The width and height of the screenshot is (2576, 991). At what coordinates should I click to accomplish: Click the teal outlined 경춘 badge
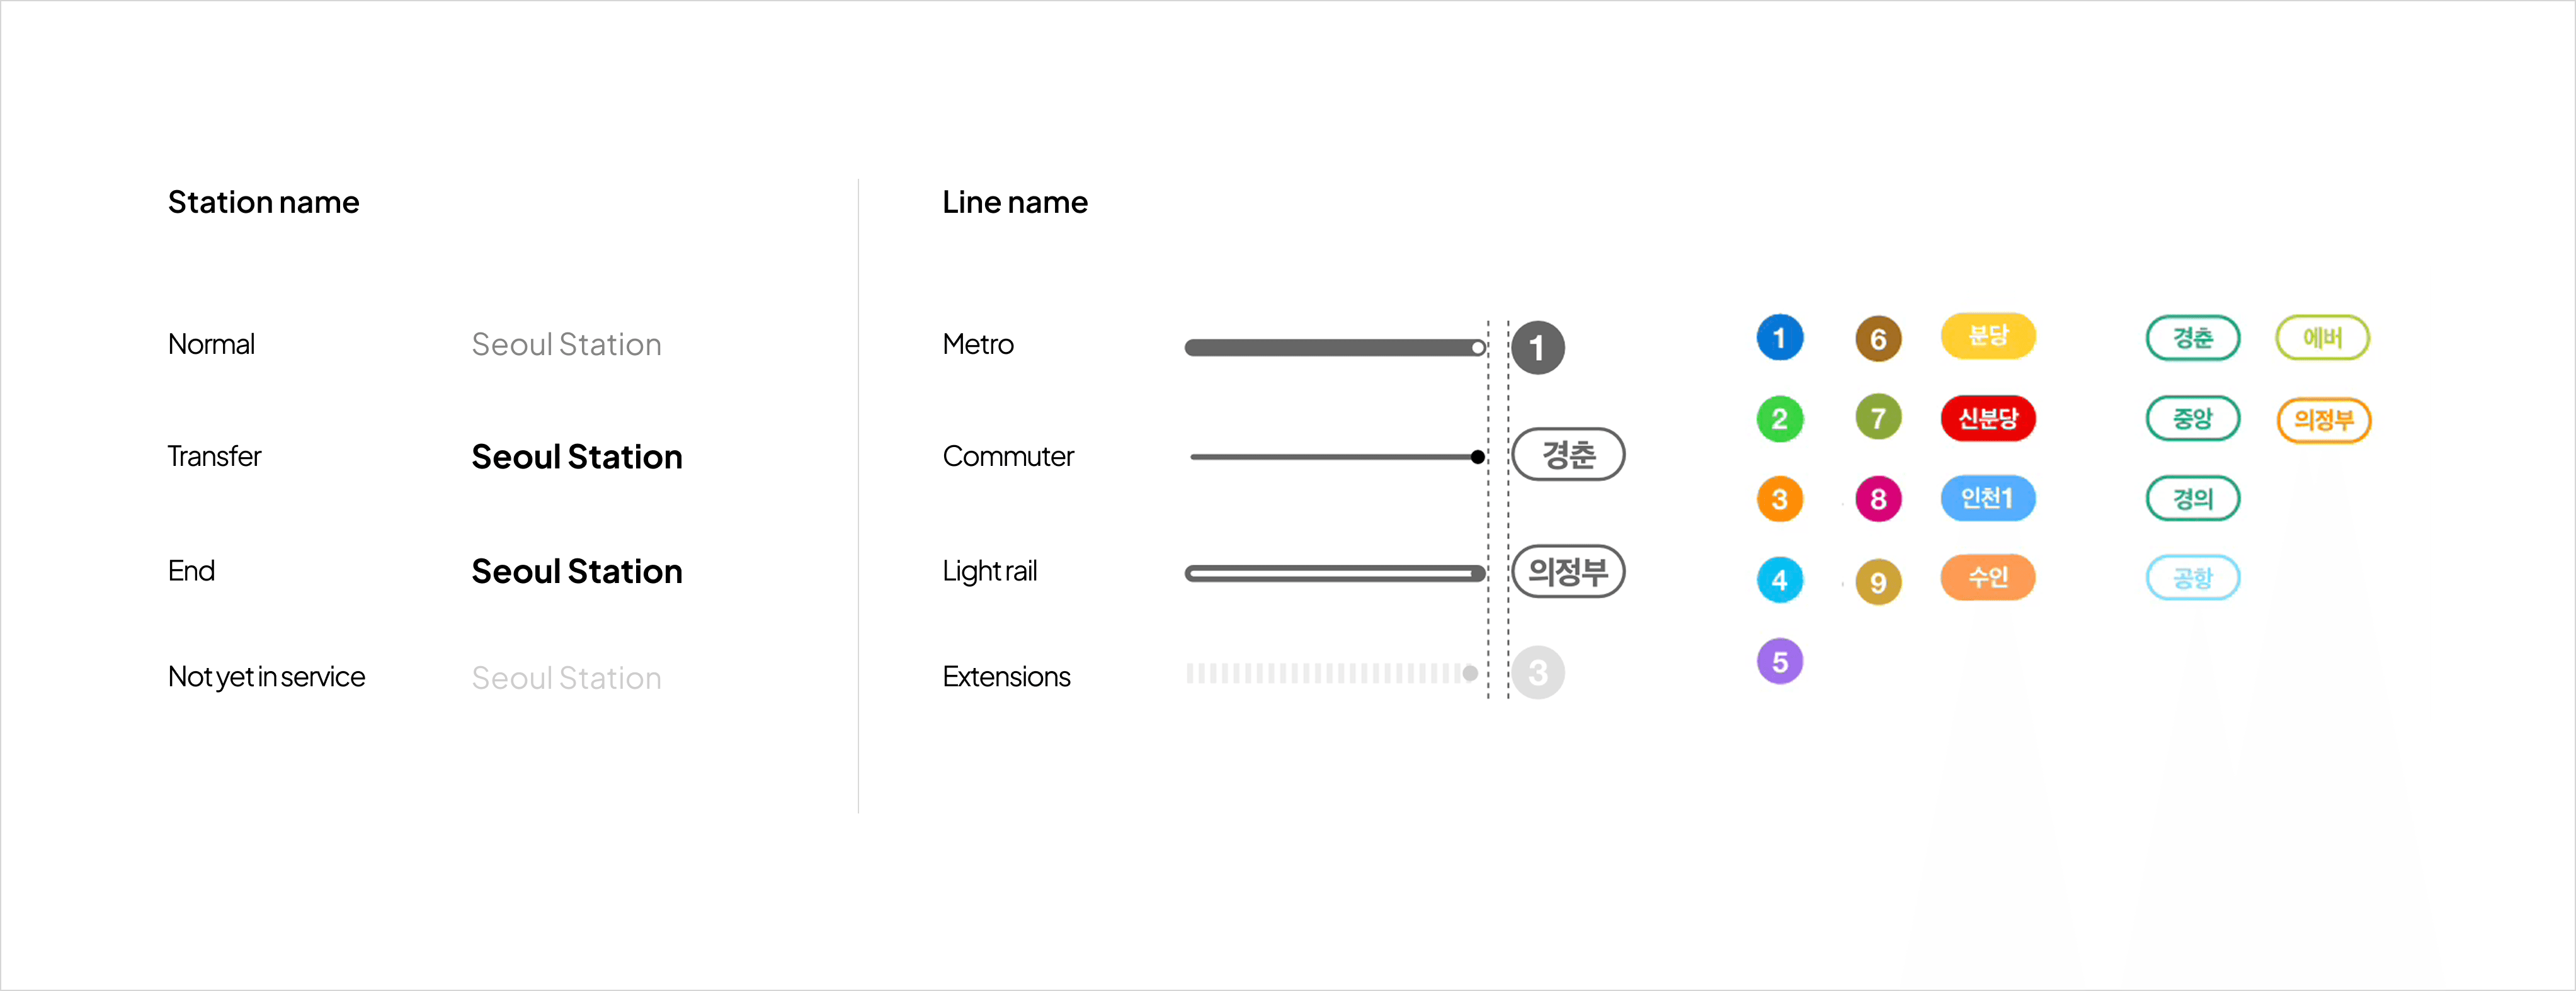(x=2192, y=338)
